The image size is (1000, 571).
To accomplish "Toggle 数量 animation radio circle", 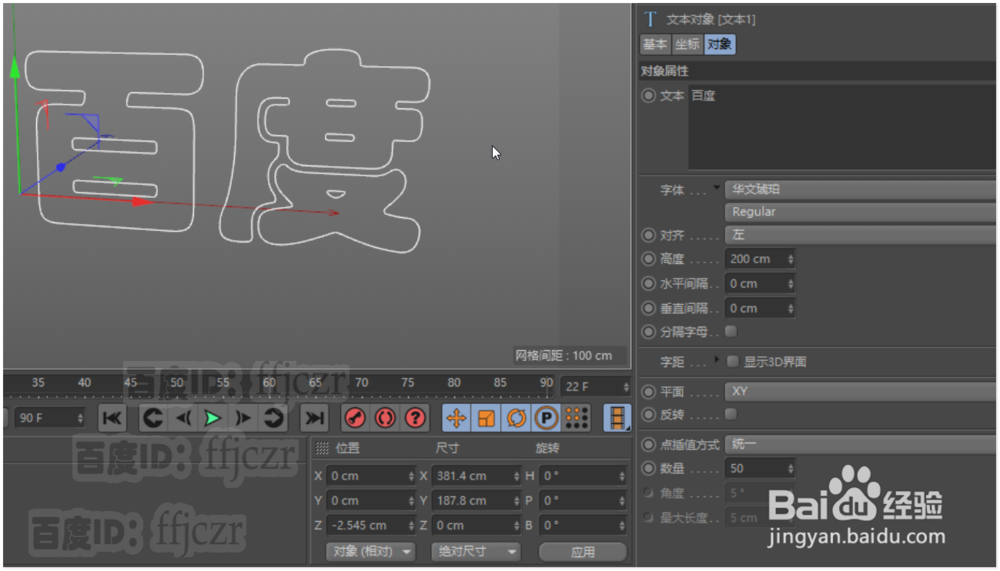I will [649, 468].
